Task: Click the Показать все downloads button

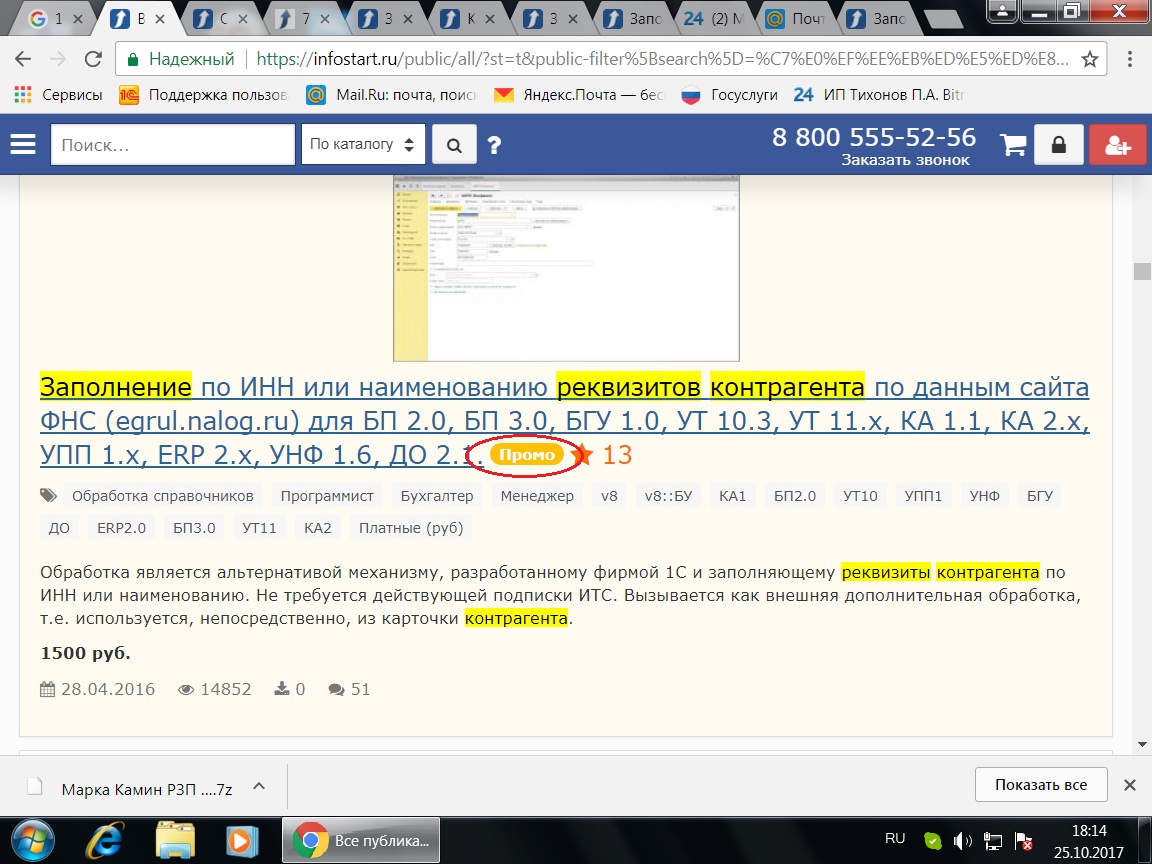Action: pos(1041,785)
